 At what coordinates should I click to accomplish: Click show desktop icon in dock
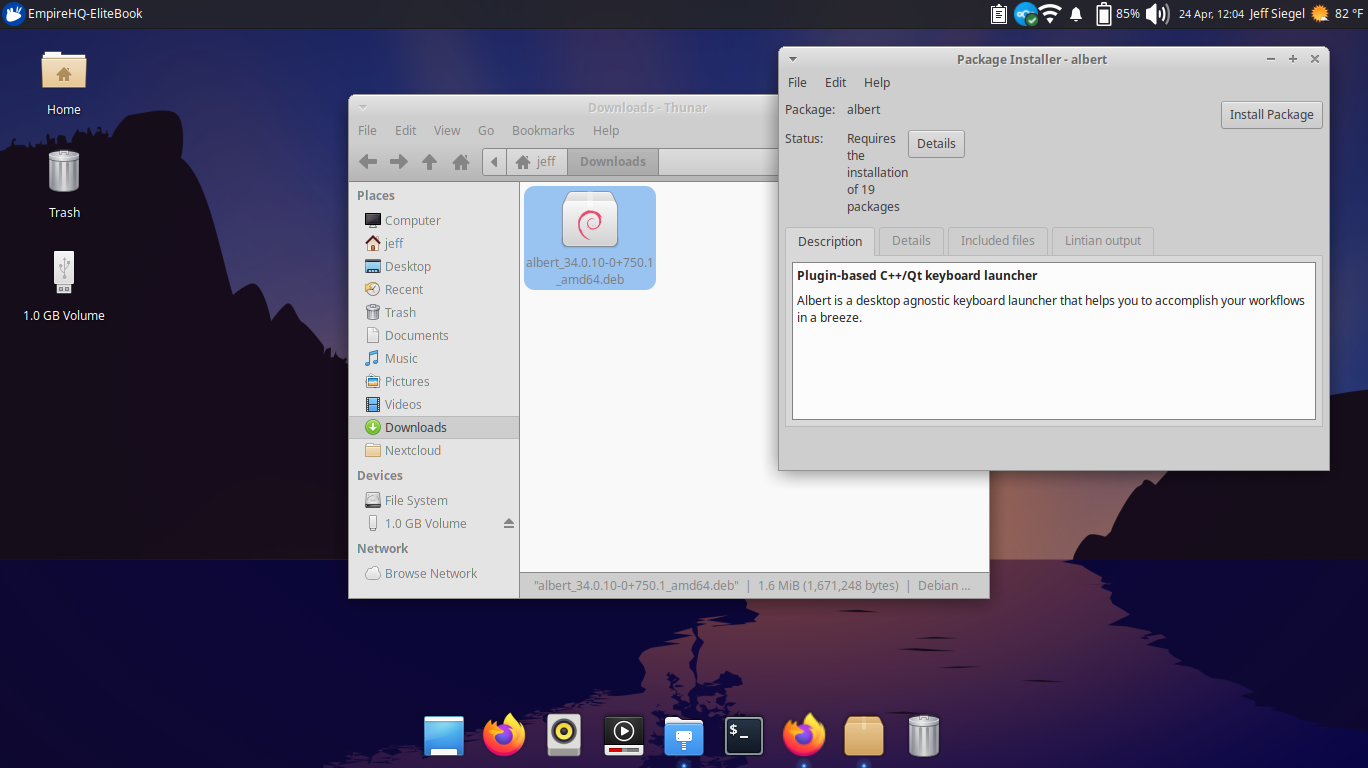point(444,736)
